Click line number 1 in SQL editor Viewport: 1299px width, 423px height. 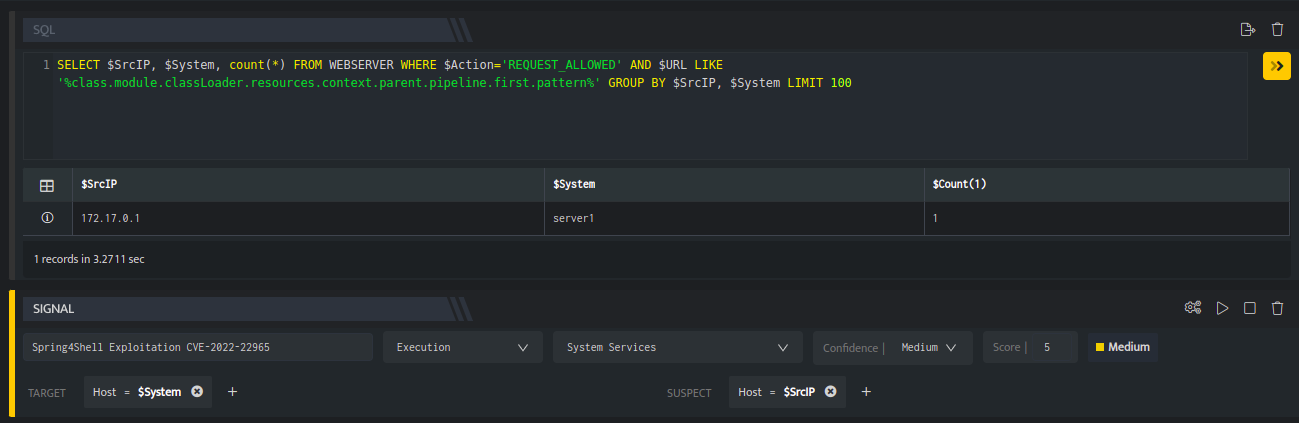[x=46, y=65]
